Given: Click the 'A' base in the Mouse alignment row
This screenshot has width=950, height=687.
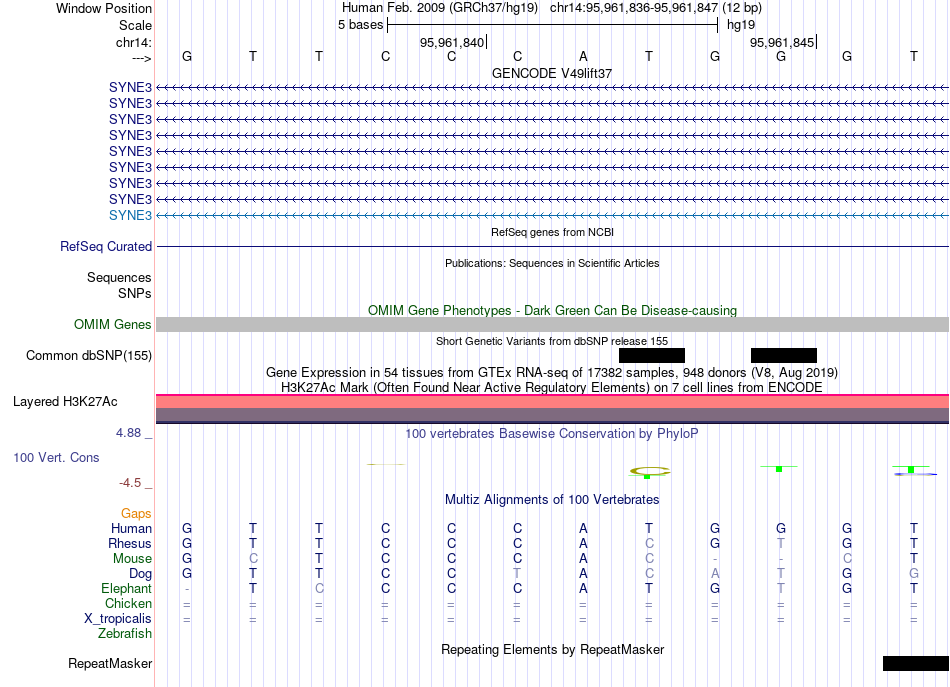Looking at the screenshot, I should 583,559.
